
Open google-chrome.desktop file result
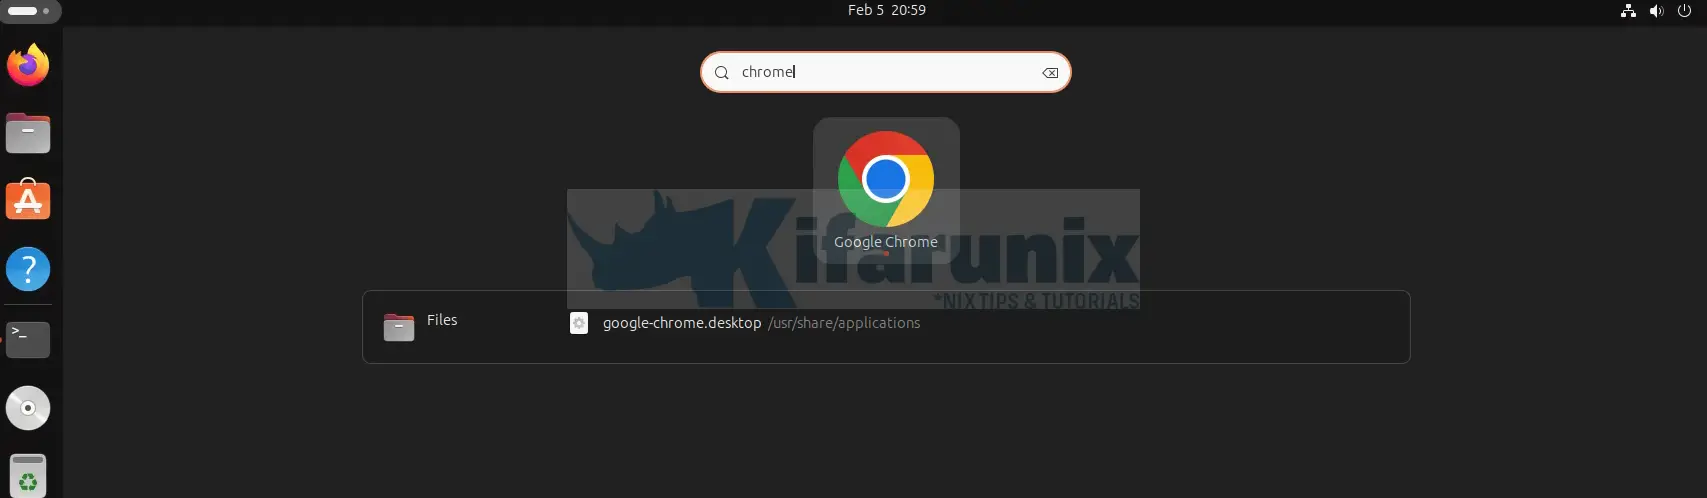681,323
